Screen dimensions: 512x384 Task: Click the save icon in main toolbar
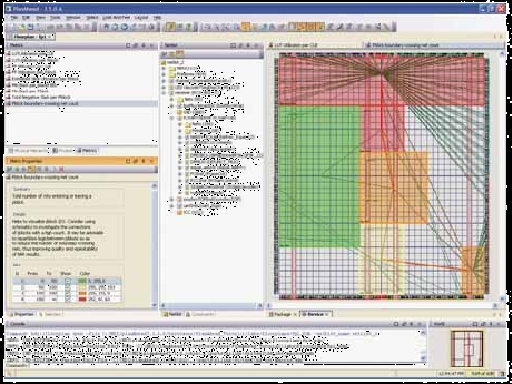(x=31, y=27)
